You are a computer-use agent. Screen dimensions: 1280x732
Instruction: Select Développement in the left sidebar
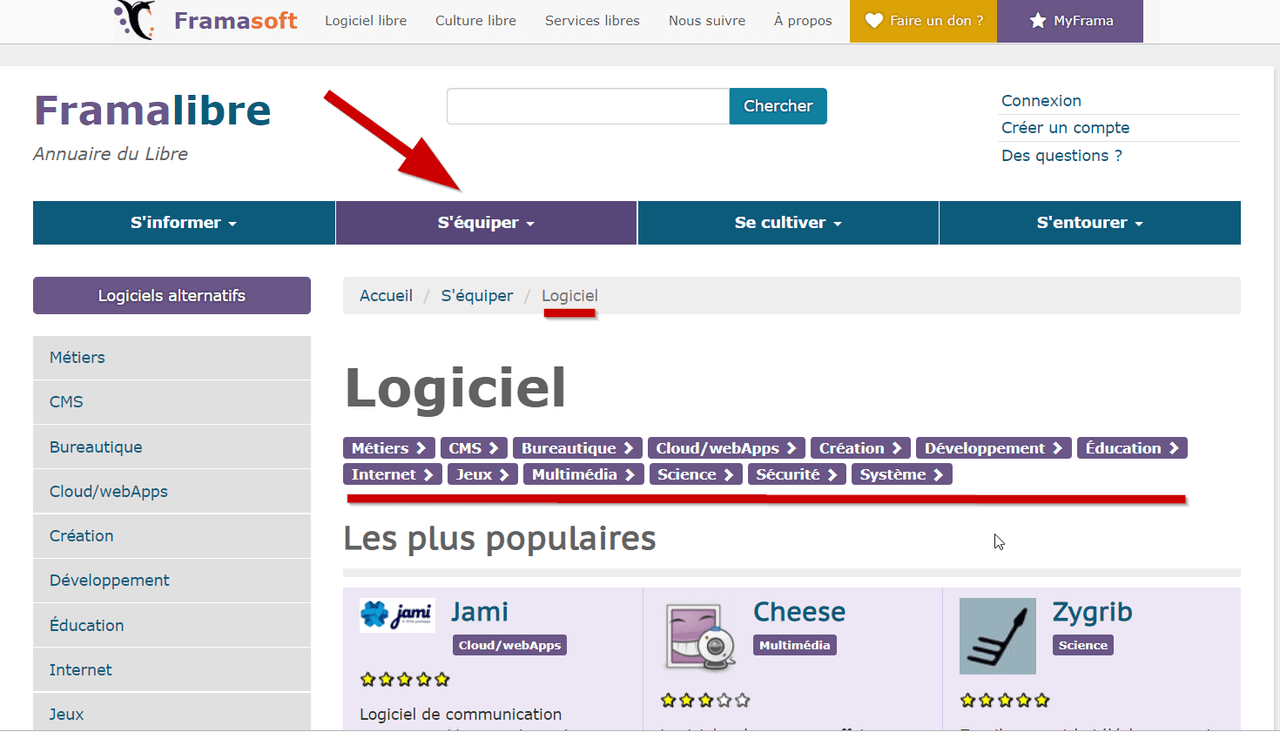[172, 580]
